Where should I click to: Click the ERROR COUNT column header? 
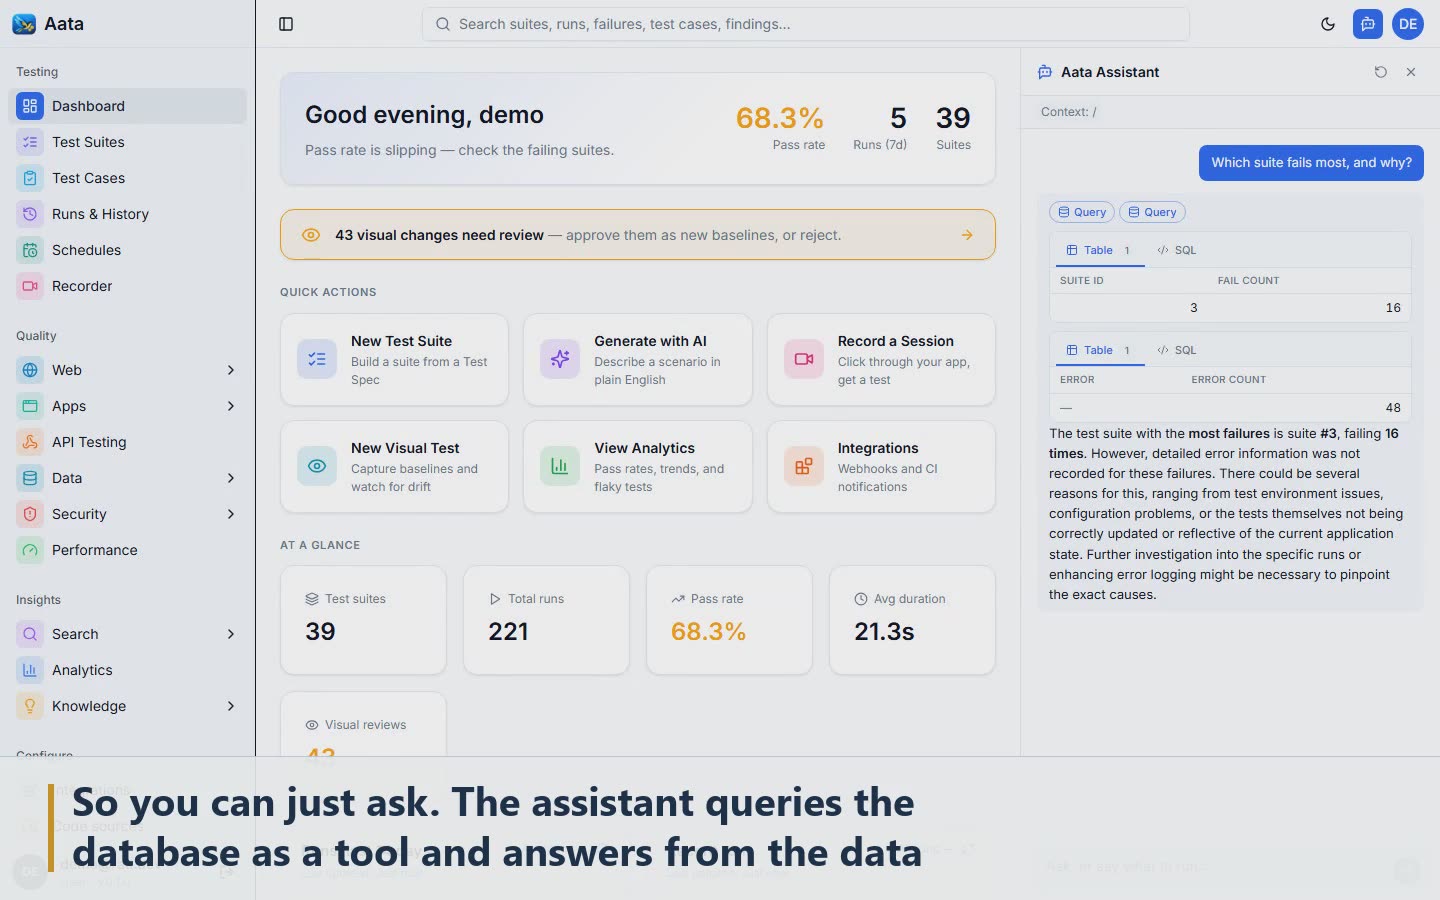tap(1228, 380)
